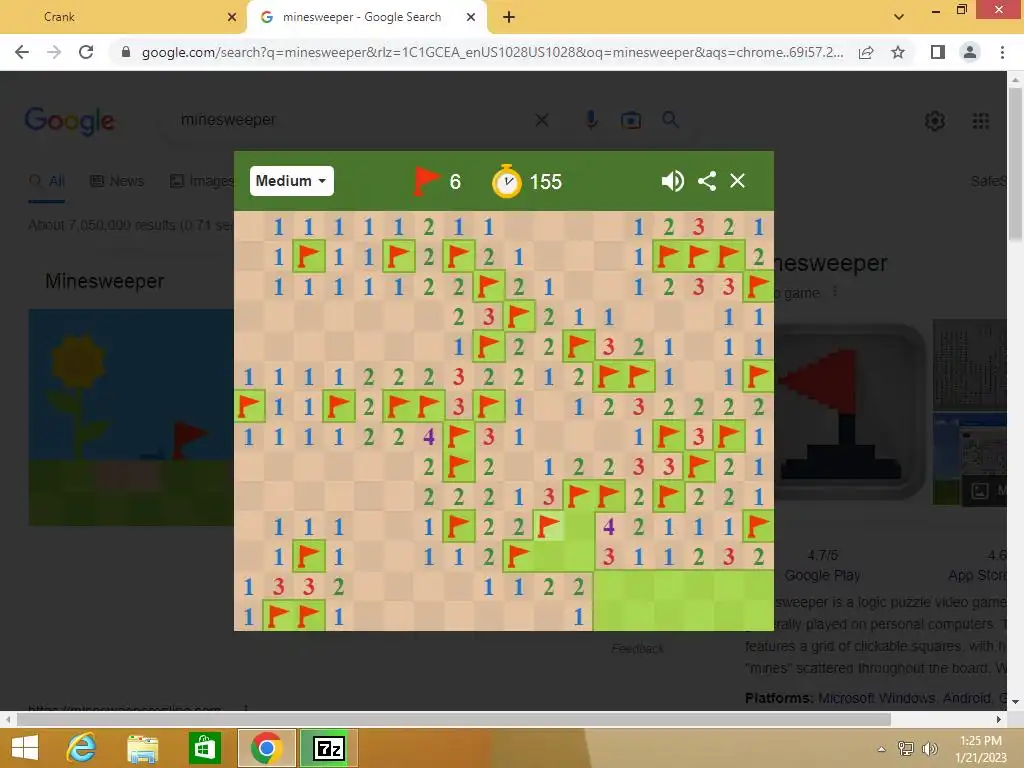Click the flag counter icon

point(426,181)
